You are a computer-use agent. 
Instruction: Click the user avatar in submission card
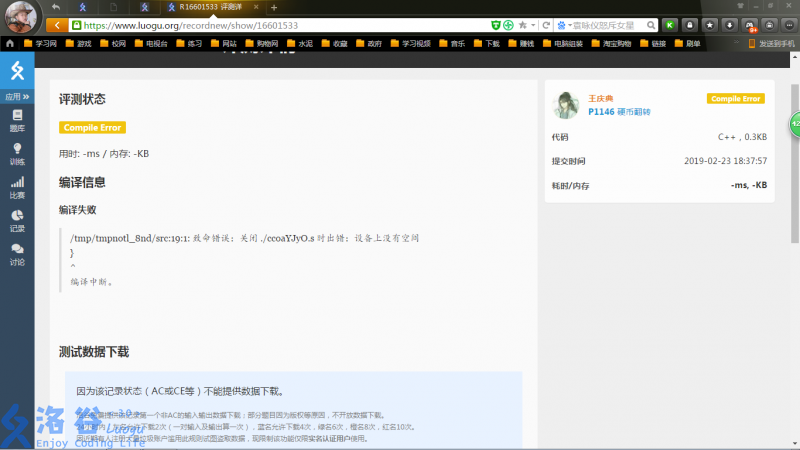[566, 105]
